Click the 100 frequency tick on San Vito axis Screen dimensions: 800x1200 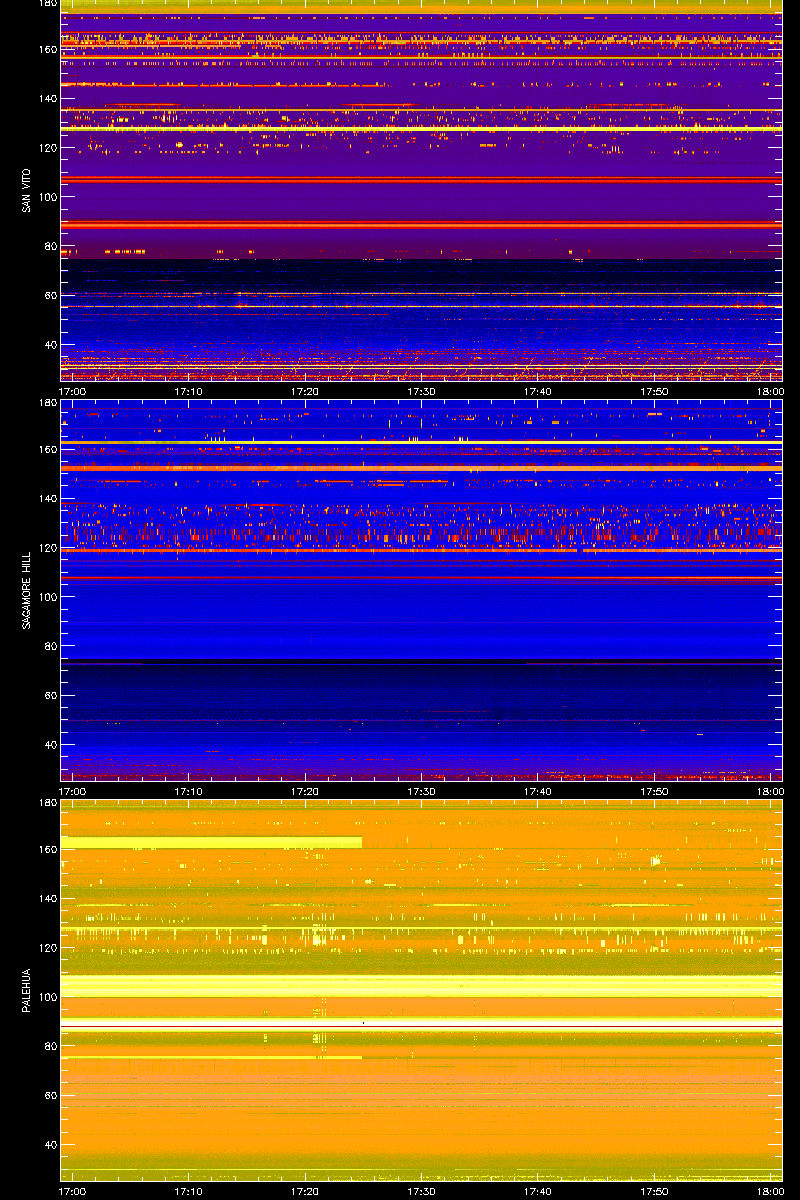coord(46,197)
